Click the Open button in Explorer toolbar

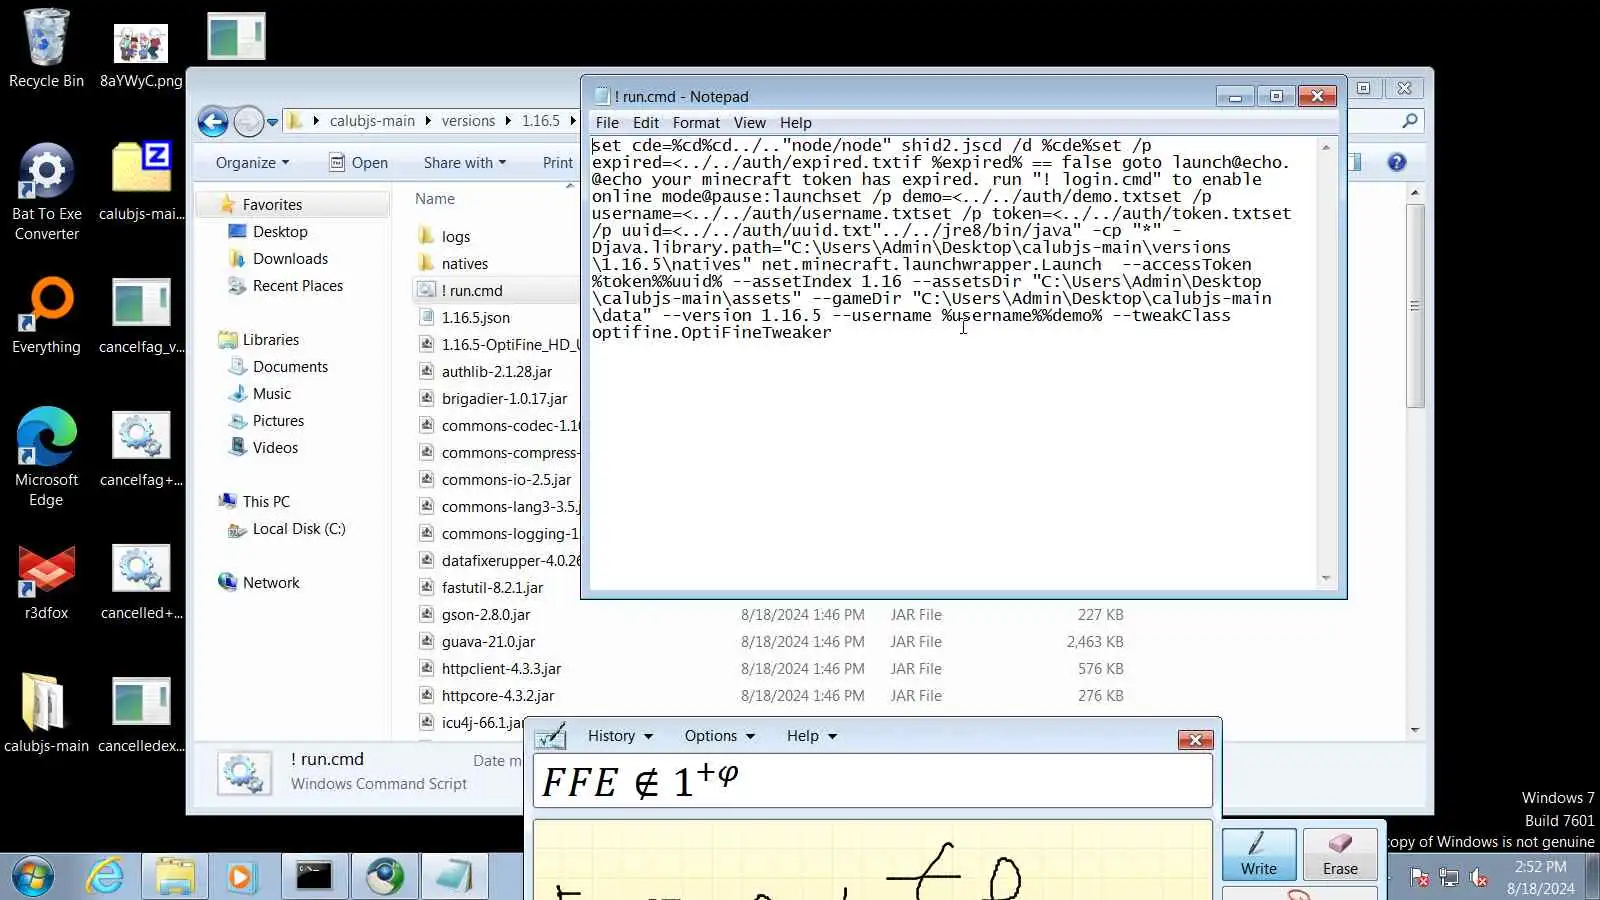point(359,162)
